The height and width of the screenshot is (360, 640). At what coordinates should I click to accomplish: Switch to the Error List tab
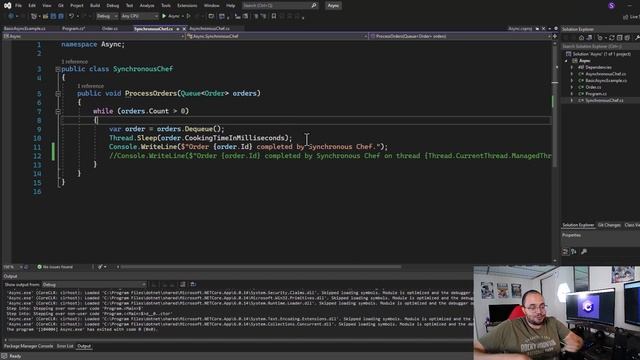click(x=65, y=346)
